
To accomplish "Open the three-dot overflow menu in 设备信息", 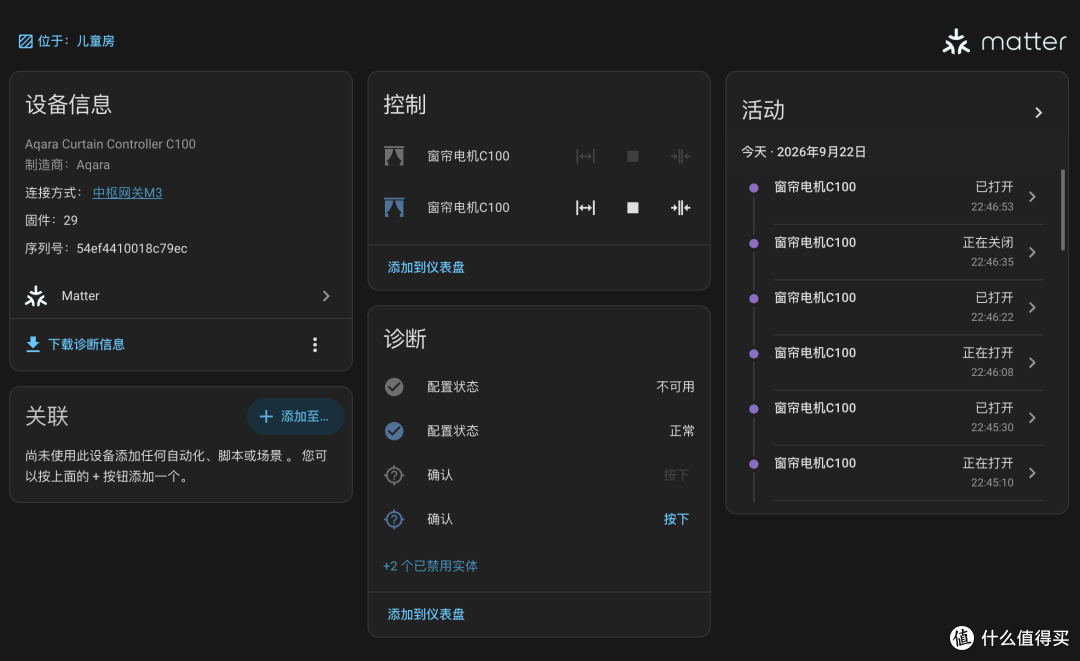I will (315, 345).
